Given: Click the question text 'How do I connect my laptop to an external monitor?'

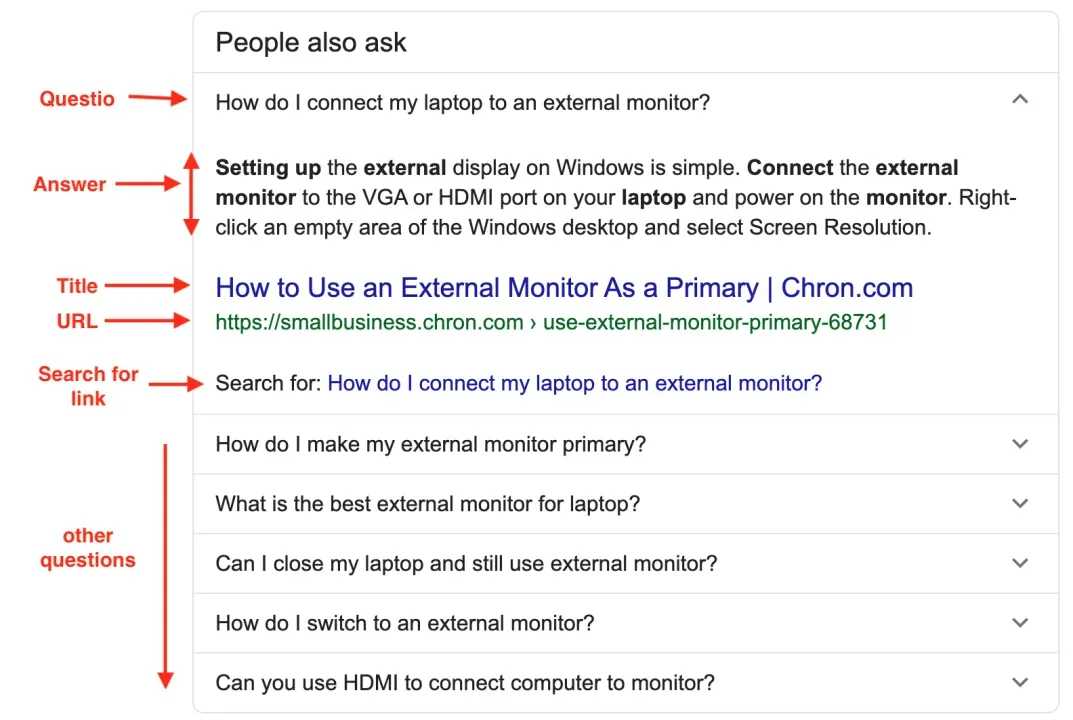Looking at the screenshot, I should point(462,102).
